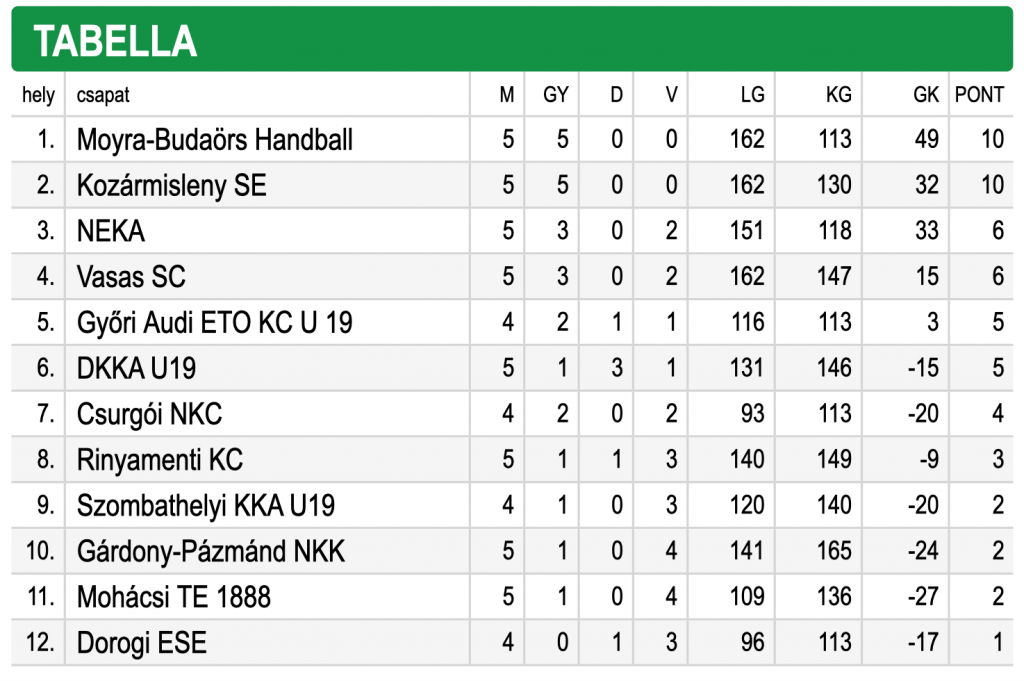Click the Dorogi ESE team name
Screen dimensions: 1024x681
(x=141, y=643)
